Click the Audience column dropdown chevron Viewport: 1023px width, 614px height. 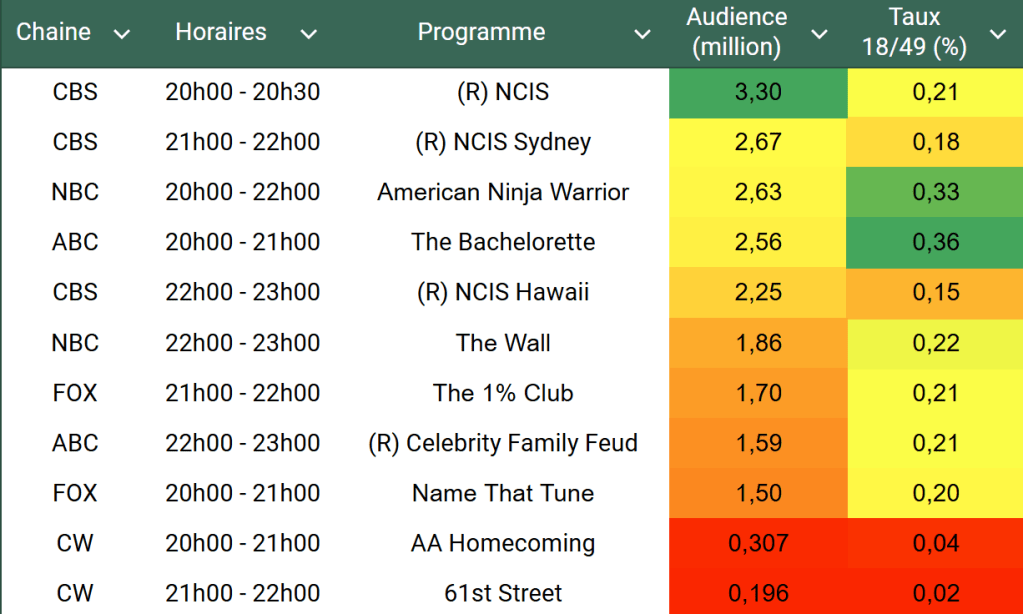click(x=819, y=34)
